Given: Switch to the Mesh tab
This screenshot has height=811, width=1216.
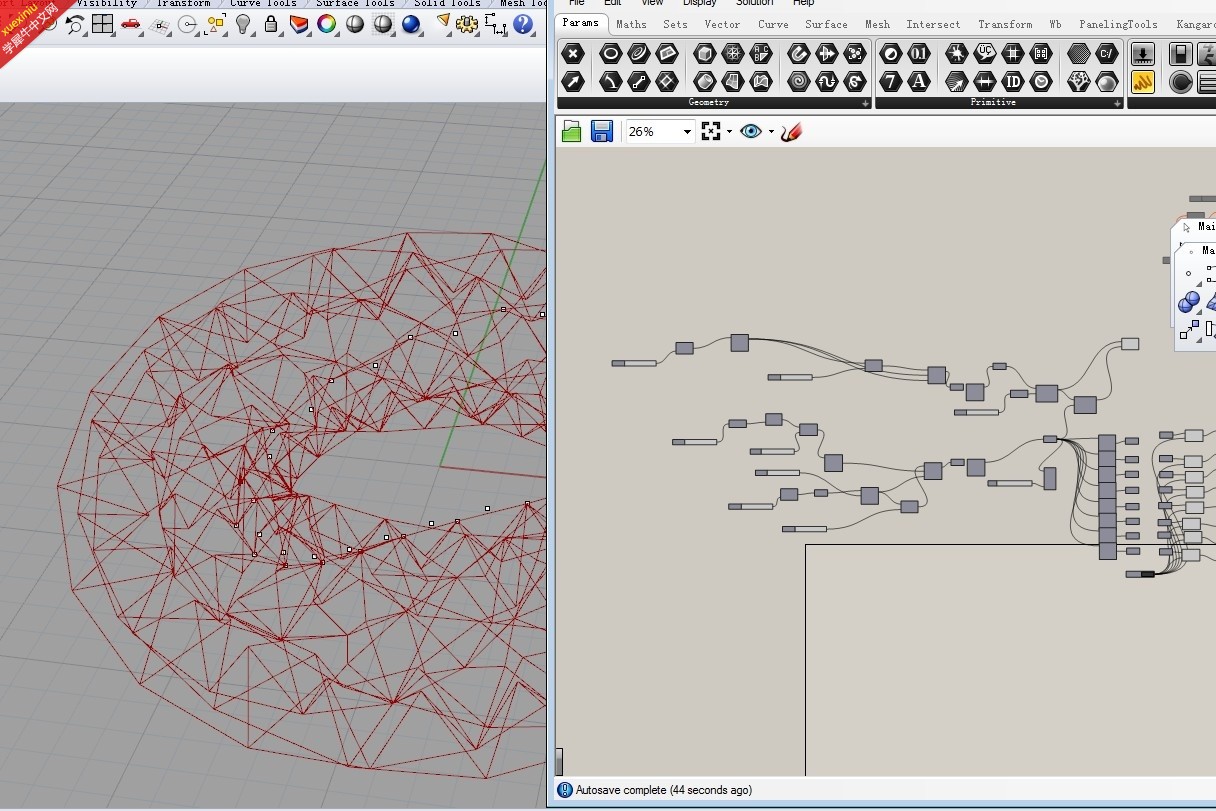Looking at the screenshot, I should 877,24.
